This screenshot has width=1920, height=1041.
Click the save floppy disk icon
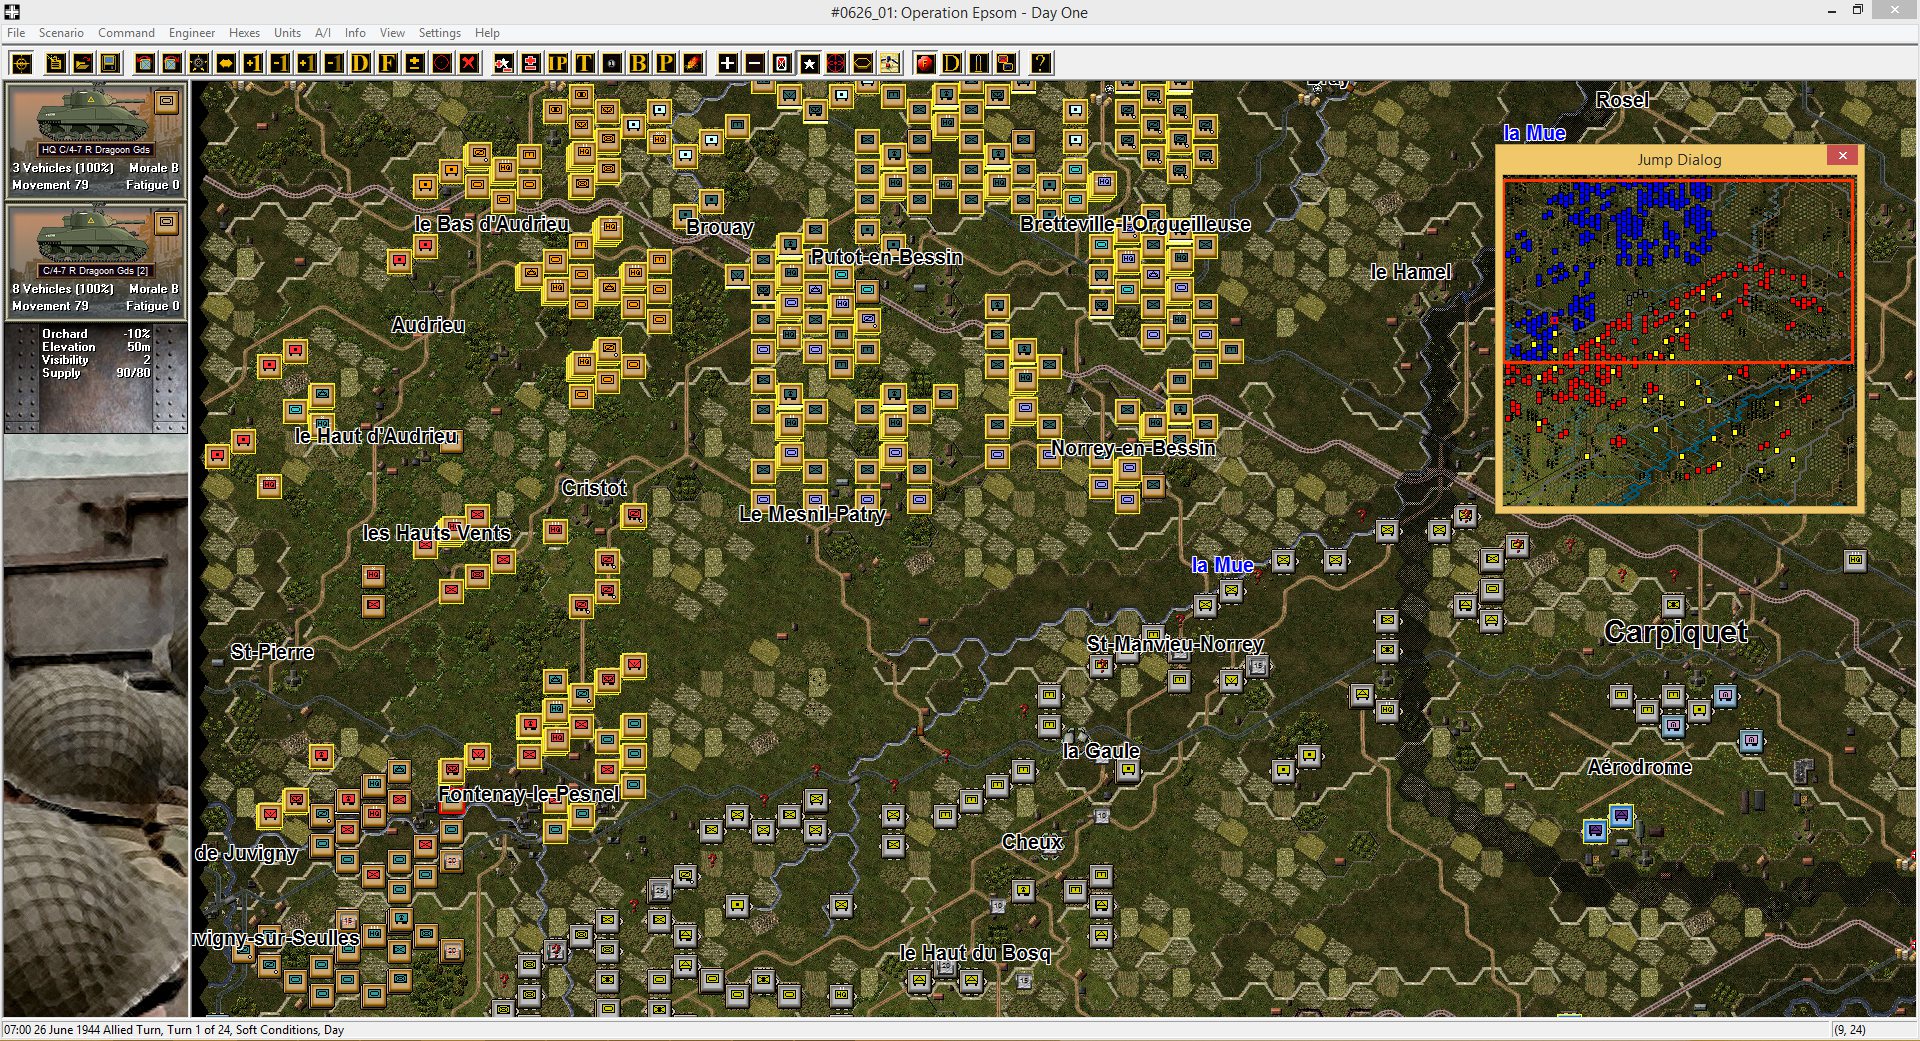(x=110, y=64)
